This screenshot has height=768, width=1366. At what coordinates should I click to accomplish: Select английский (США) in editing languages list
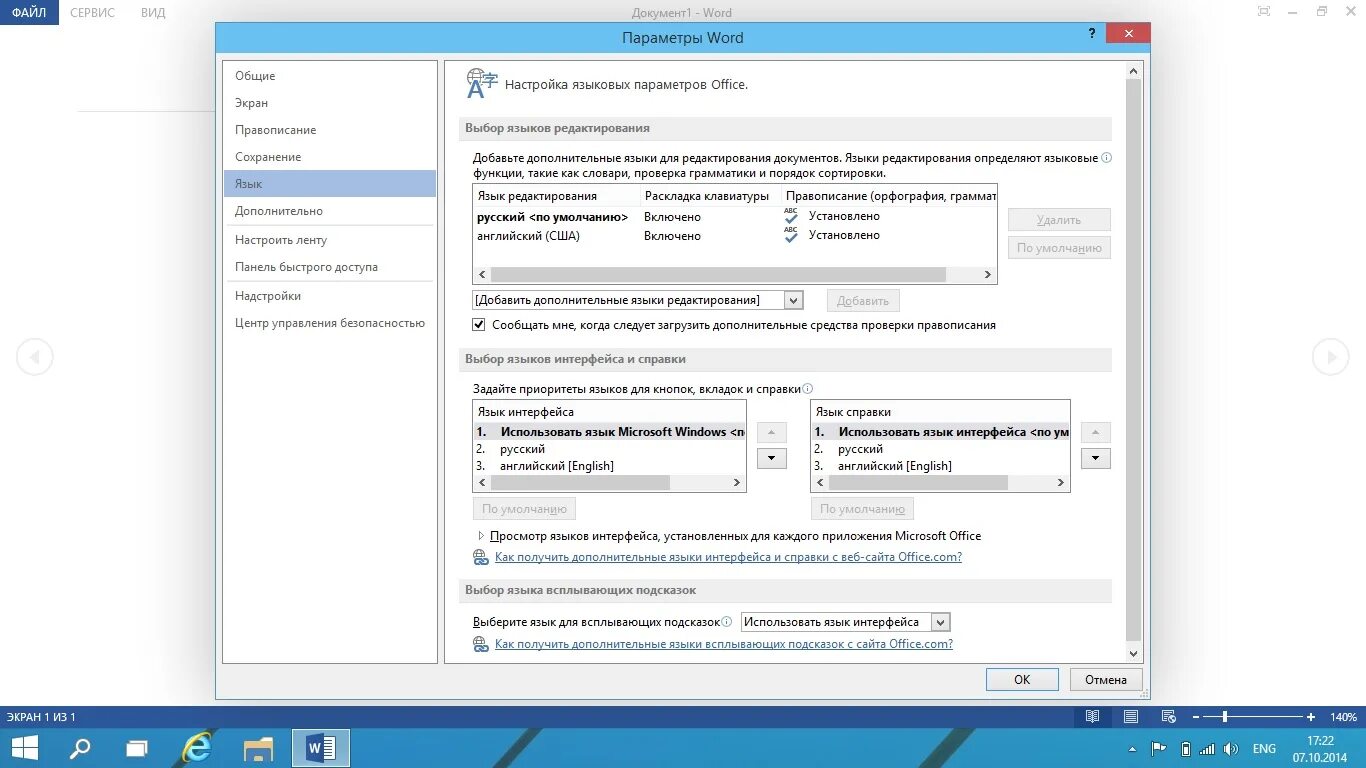coord(528,236)
